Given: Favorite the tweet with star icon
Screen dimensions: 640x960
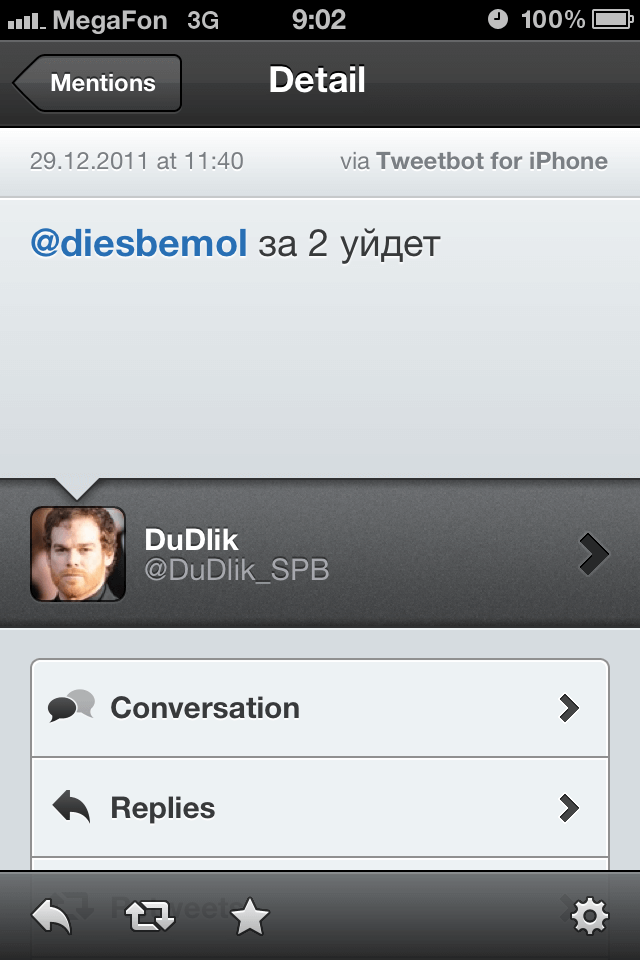Looking at the screenshot, I should pos(249,916).
